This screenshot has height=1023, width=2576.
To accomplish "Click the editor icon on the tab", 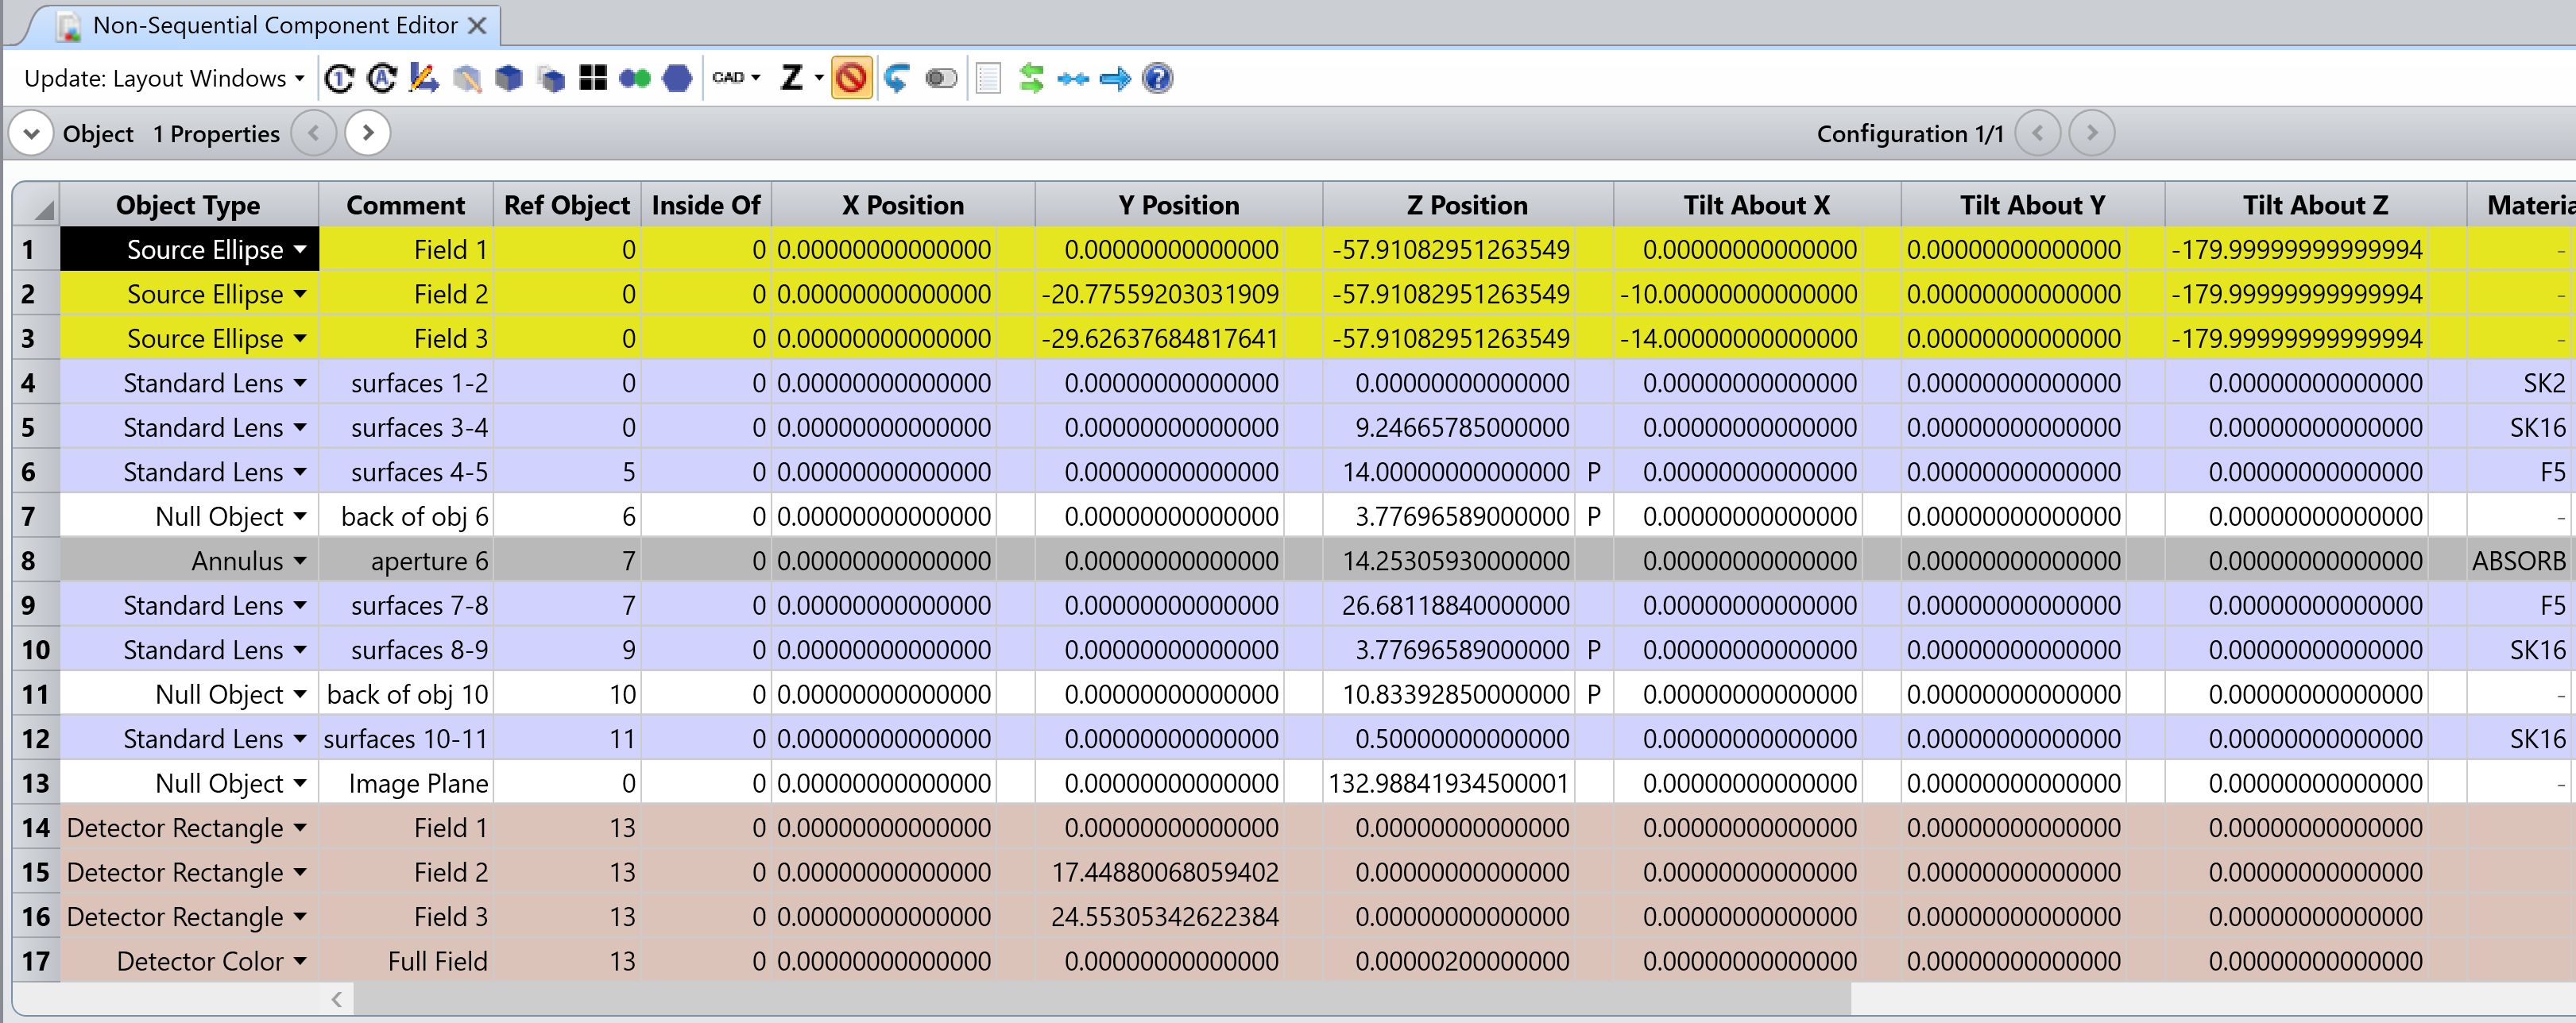I will [68, 26].
